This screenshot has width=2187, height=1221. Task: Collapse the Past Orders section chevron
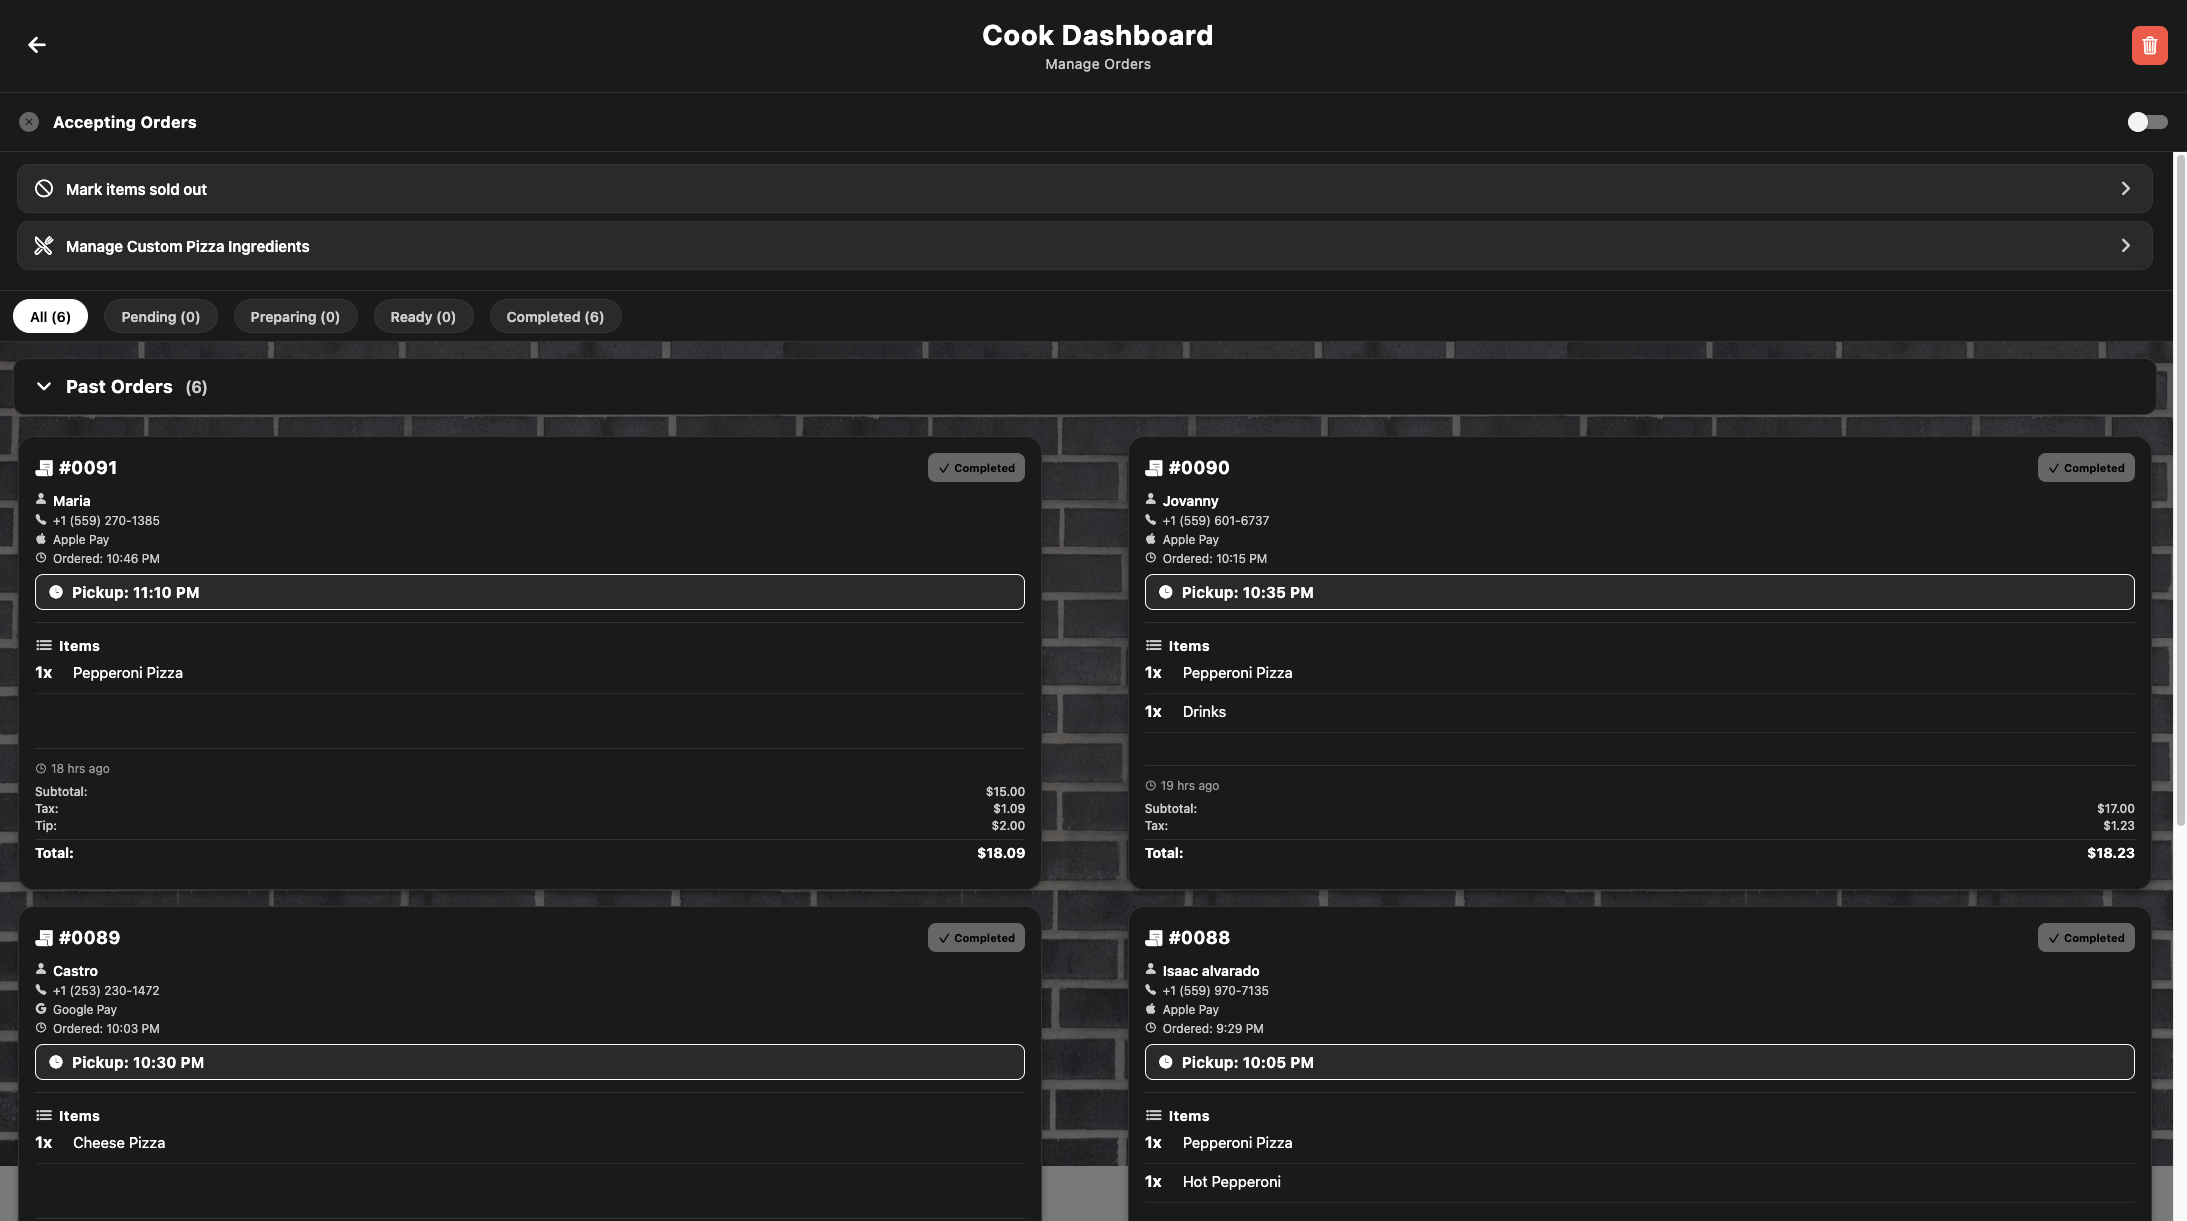[x=44, y=386]
